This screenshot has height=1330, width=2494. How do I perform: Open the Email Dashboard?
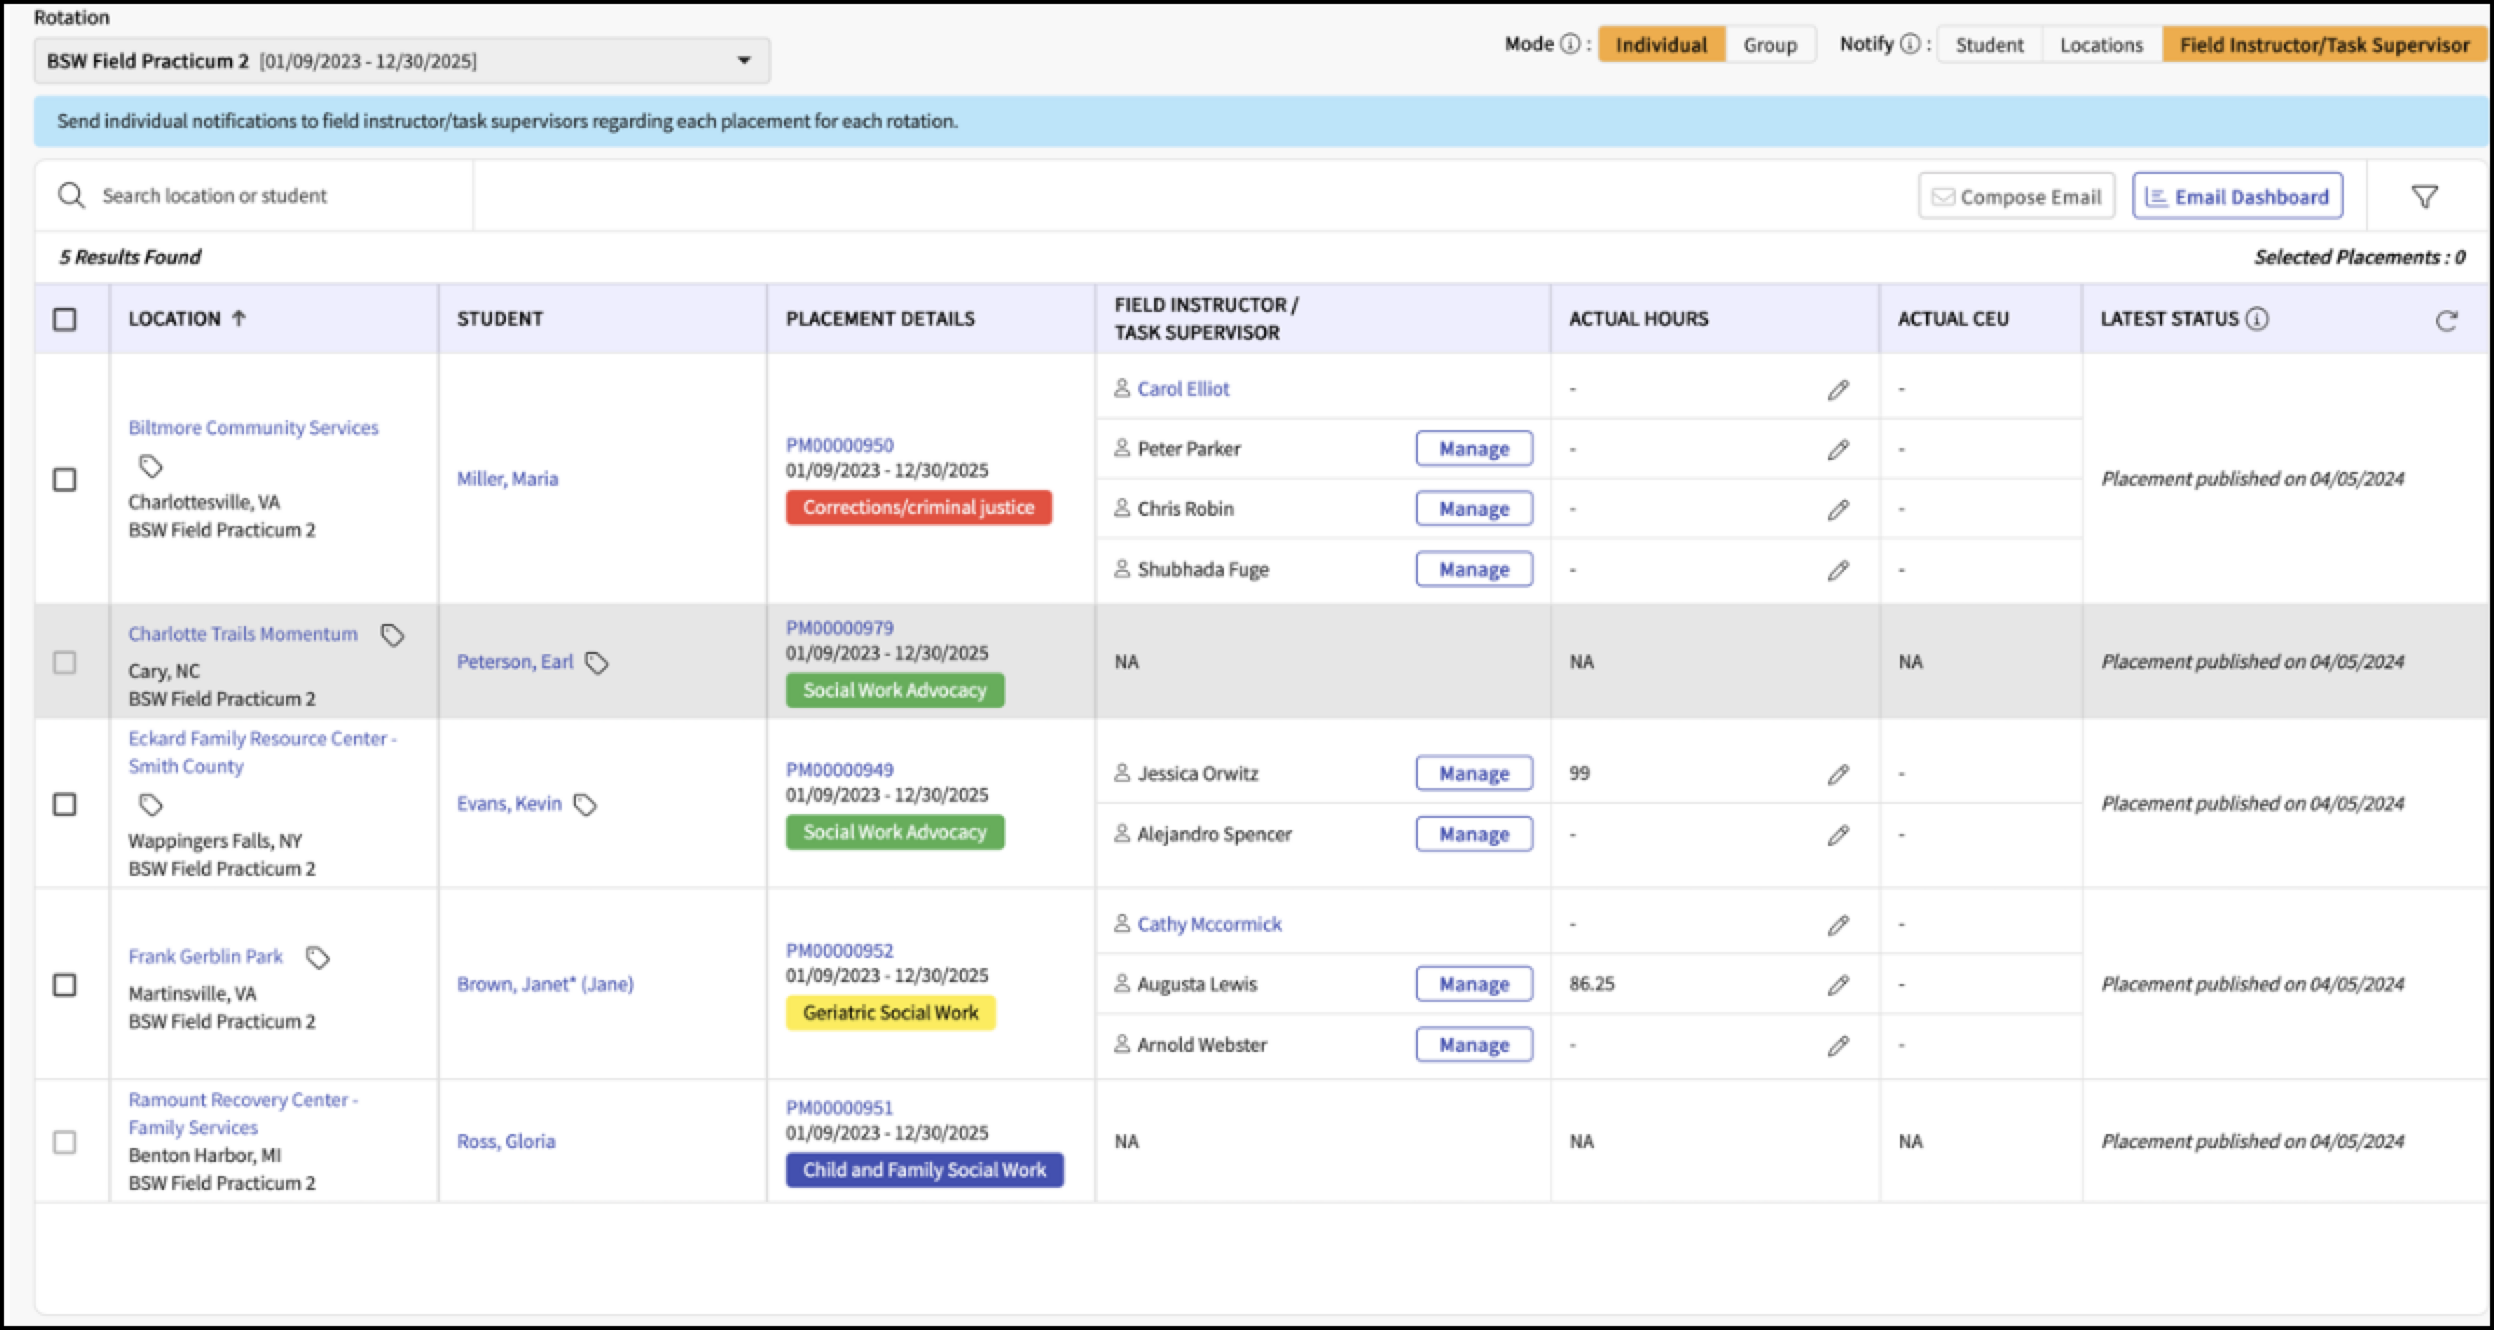pos(2237,197)
